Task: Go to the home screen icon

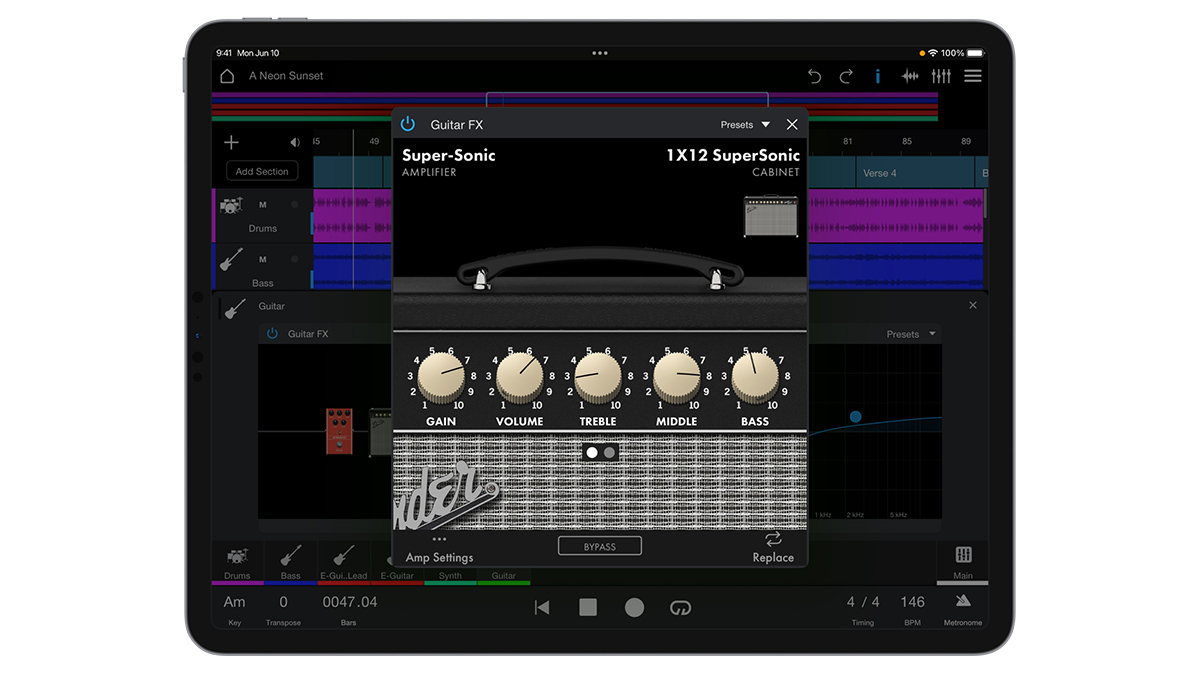Action: pos(227,76)
